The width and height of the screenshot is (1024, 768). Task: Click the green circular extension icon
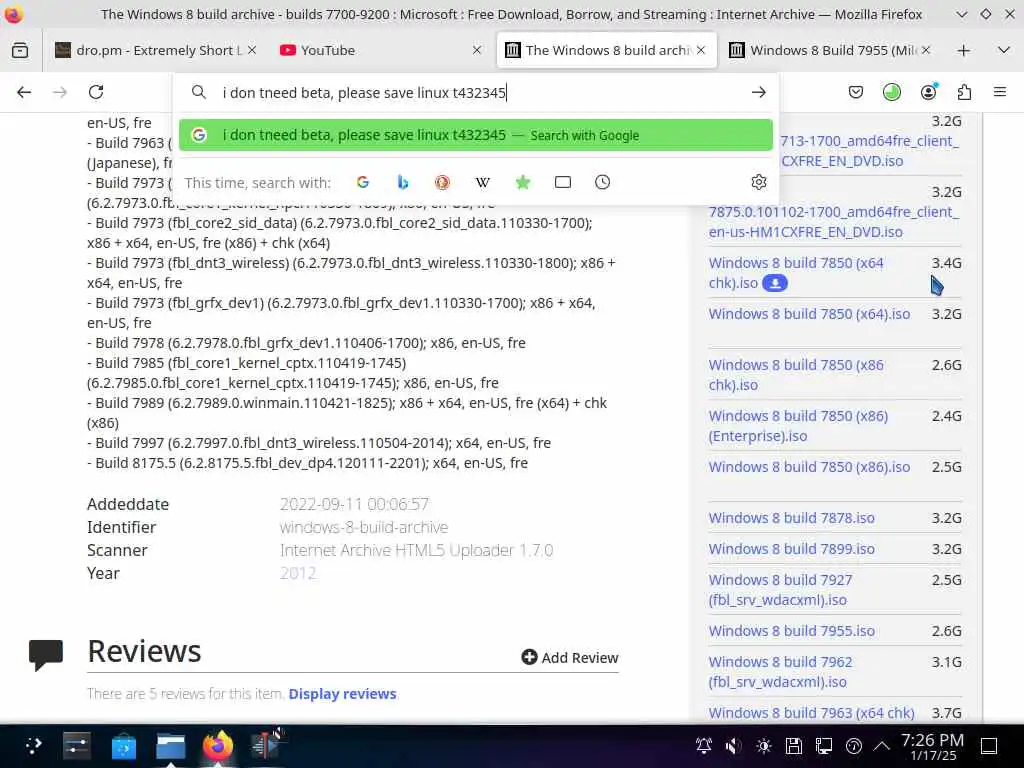coord(891,92)
